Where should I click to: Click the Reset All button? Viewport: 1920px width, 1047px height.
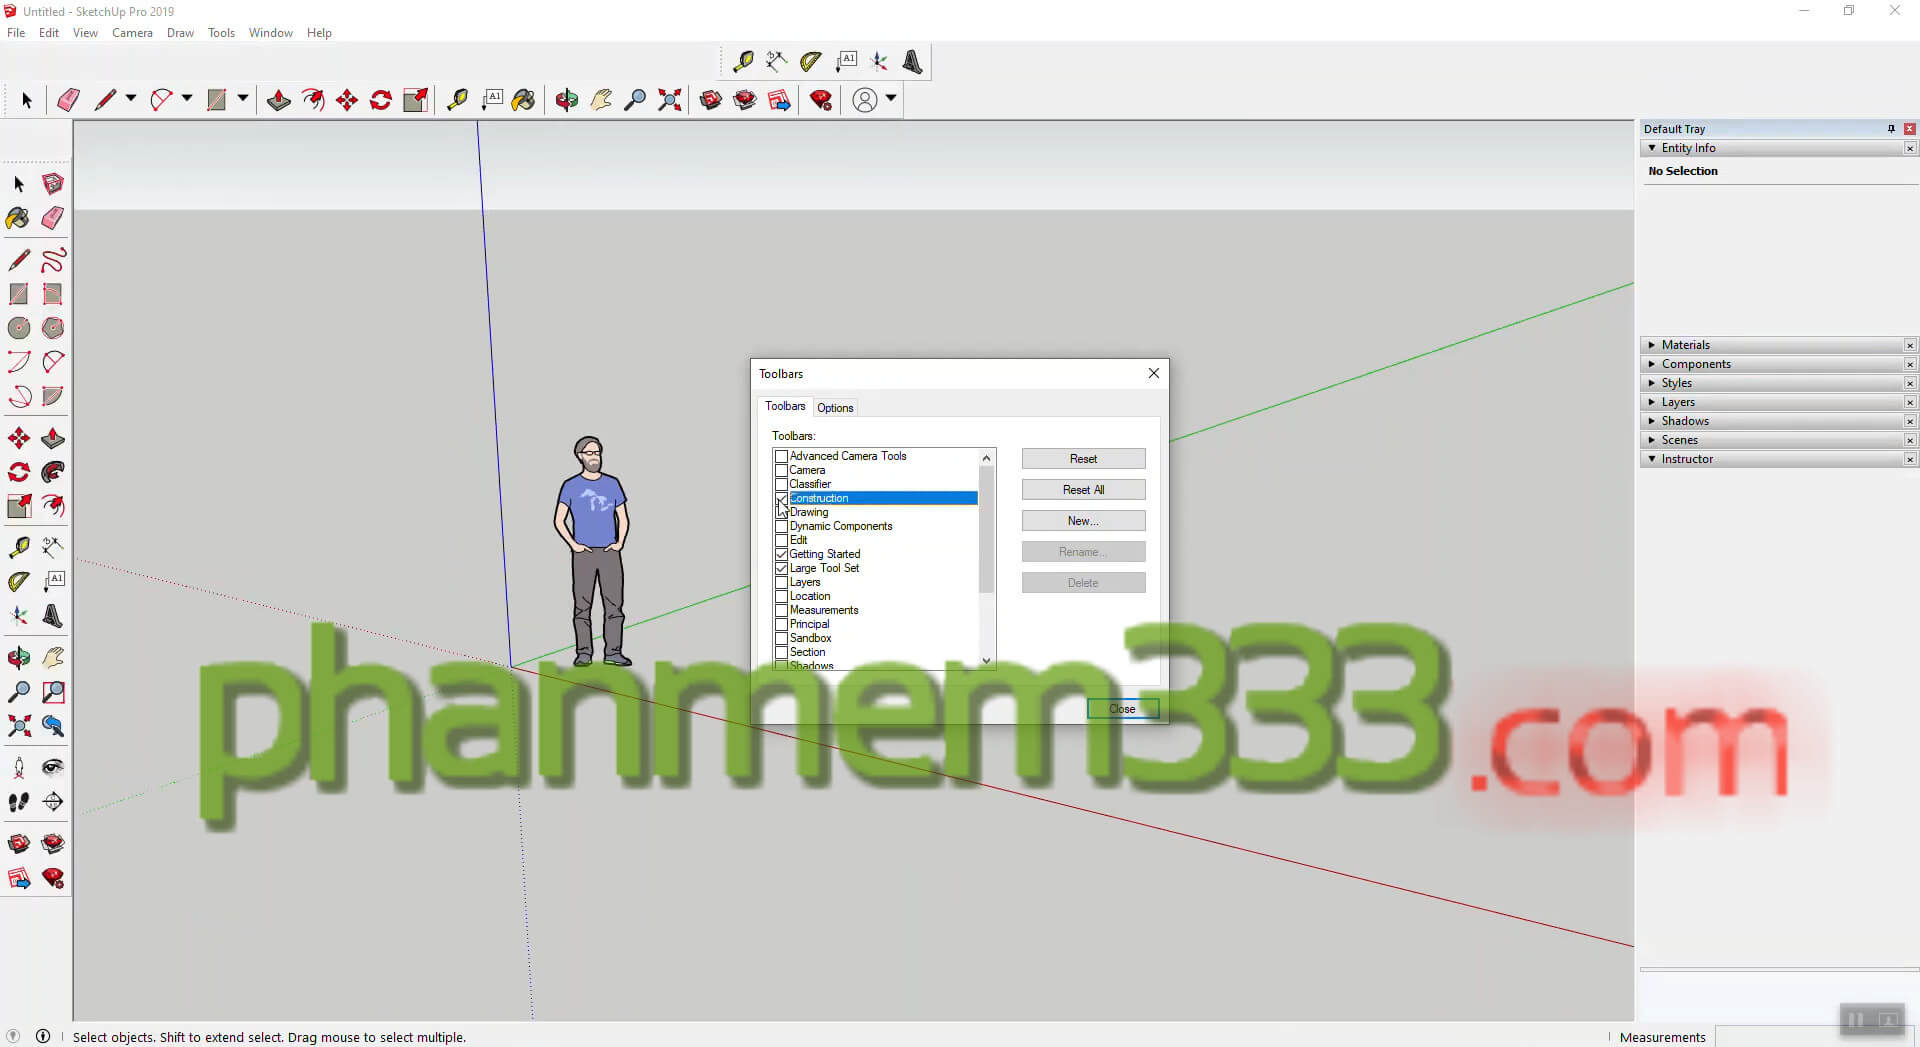click(x=1083, y=490)
